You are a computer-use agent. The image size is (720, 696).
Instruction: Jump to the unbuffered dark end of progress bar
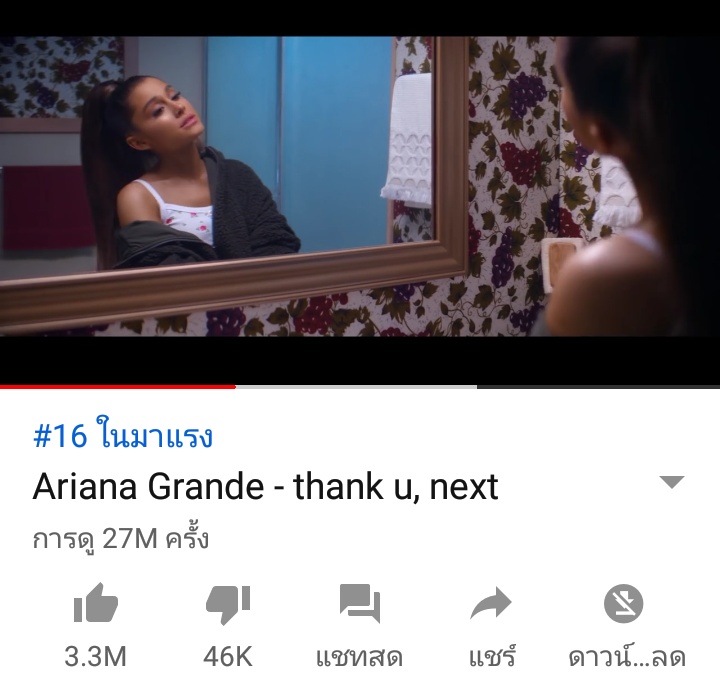(x=598, y=387)
